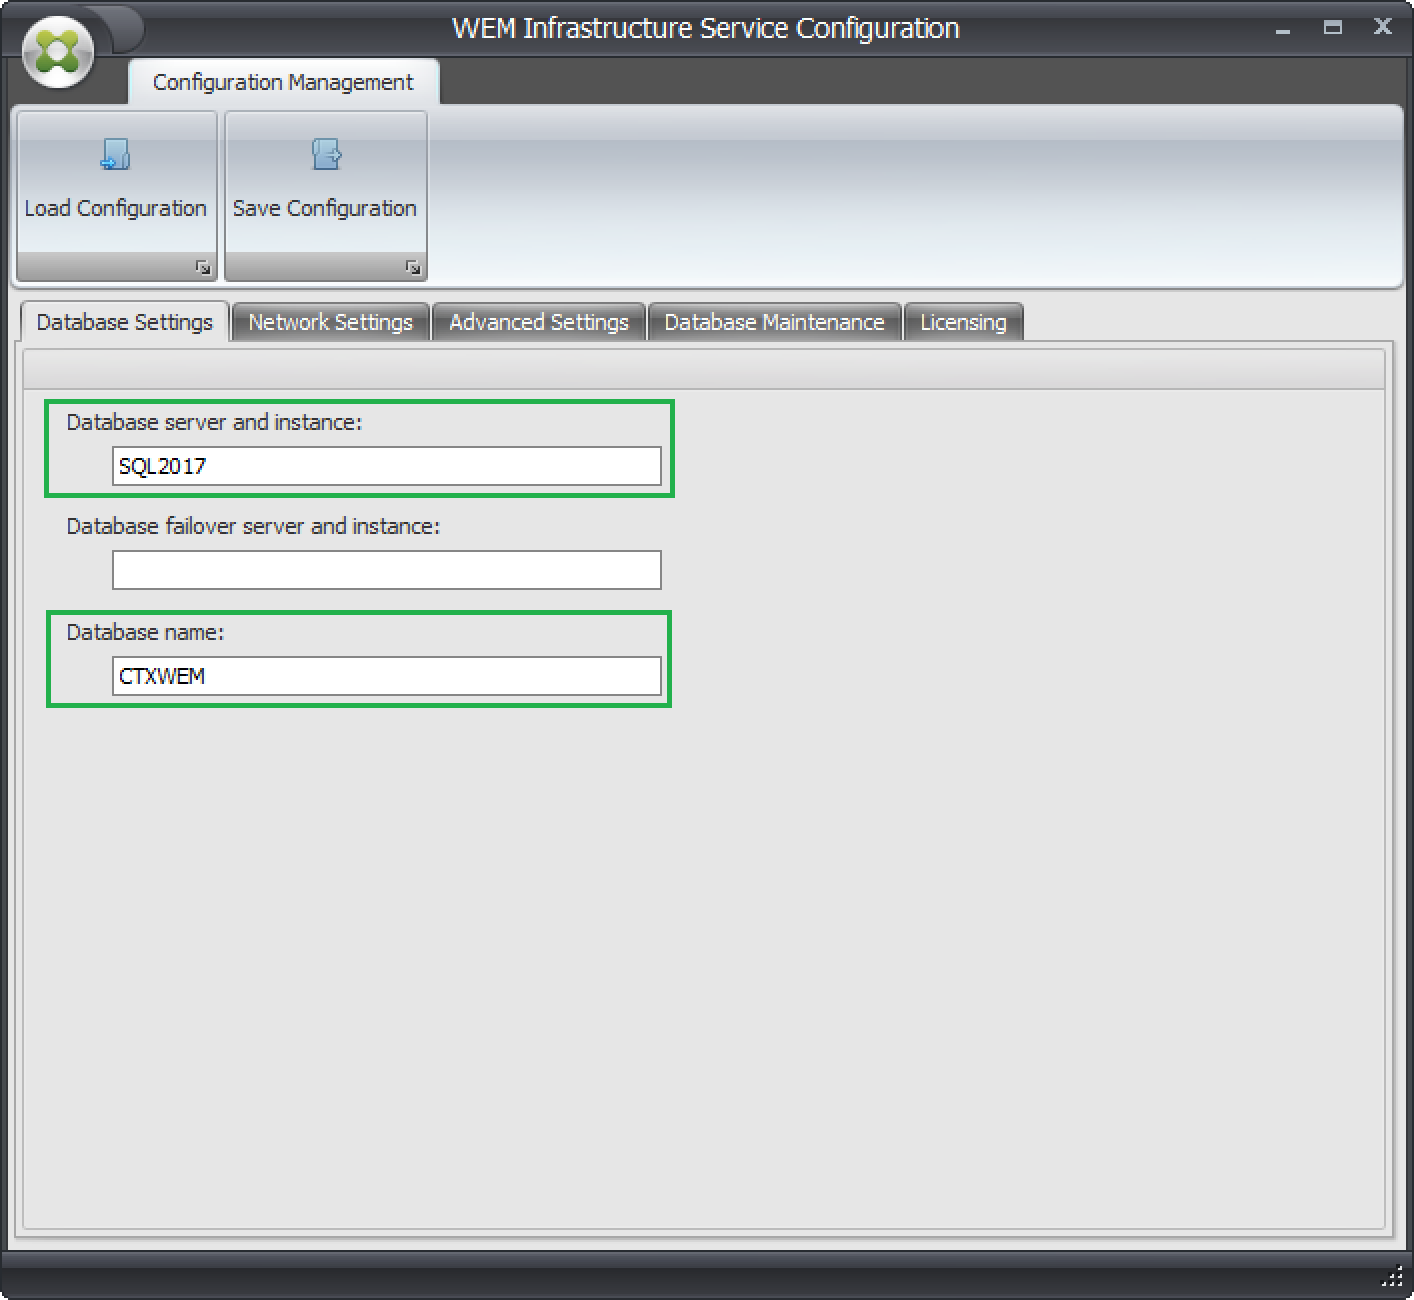Click the Load Configuration icon
Image resolution: width=1414 pixels, height=1300 pixels.
click(116, 155)
